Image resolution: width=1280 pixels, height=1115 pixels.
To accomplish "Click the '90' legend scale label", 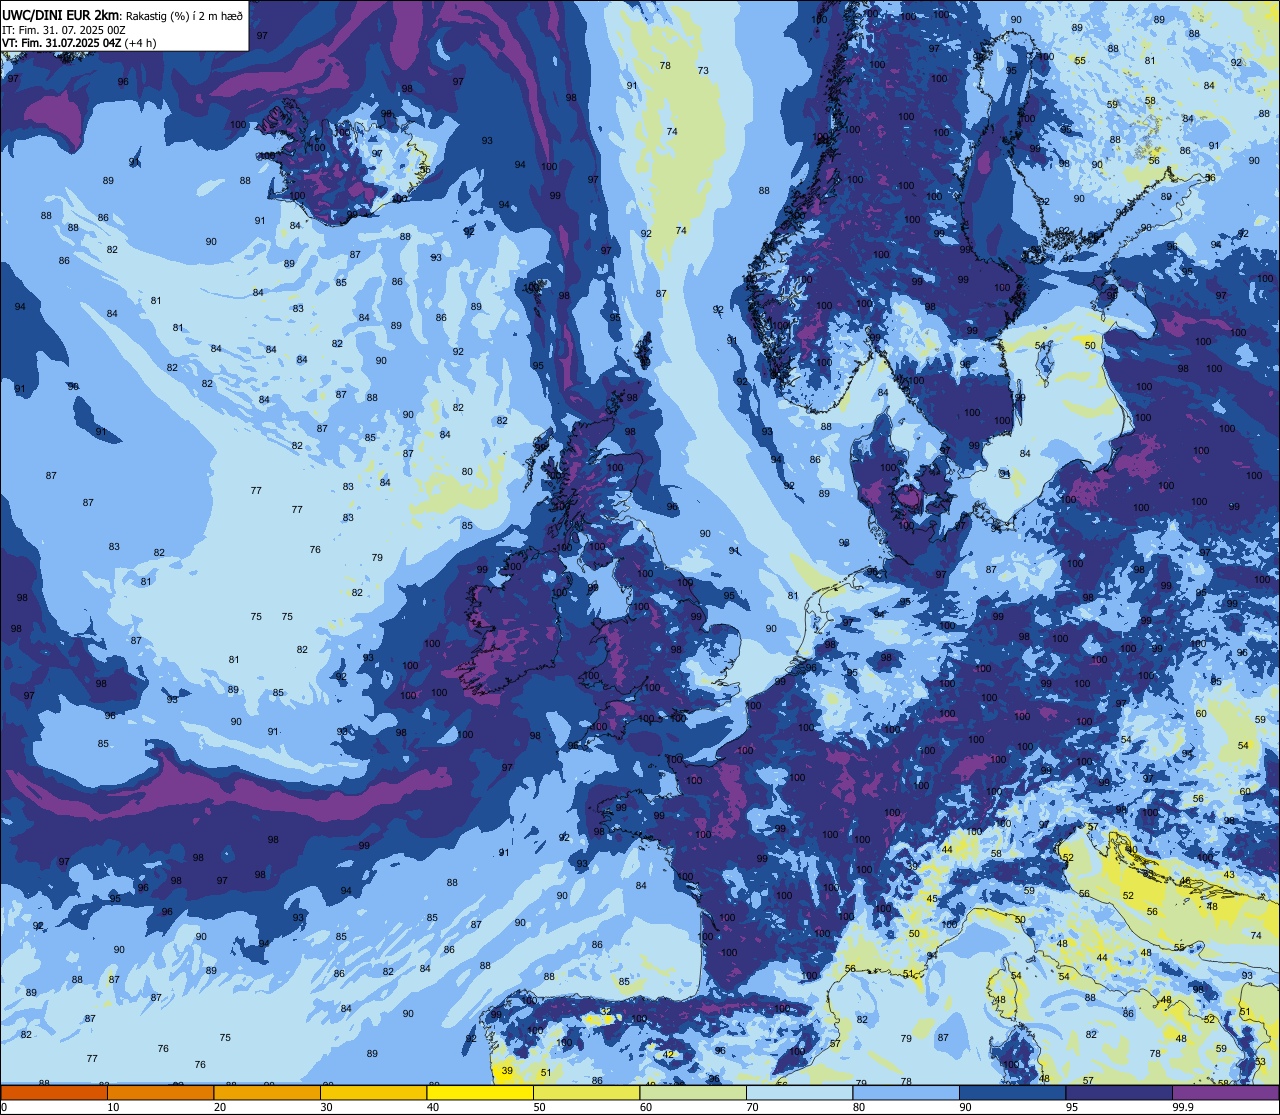I will pos(965,1107).
